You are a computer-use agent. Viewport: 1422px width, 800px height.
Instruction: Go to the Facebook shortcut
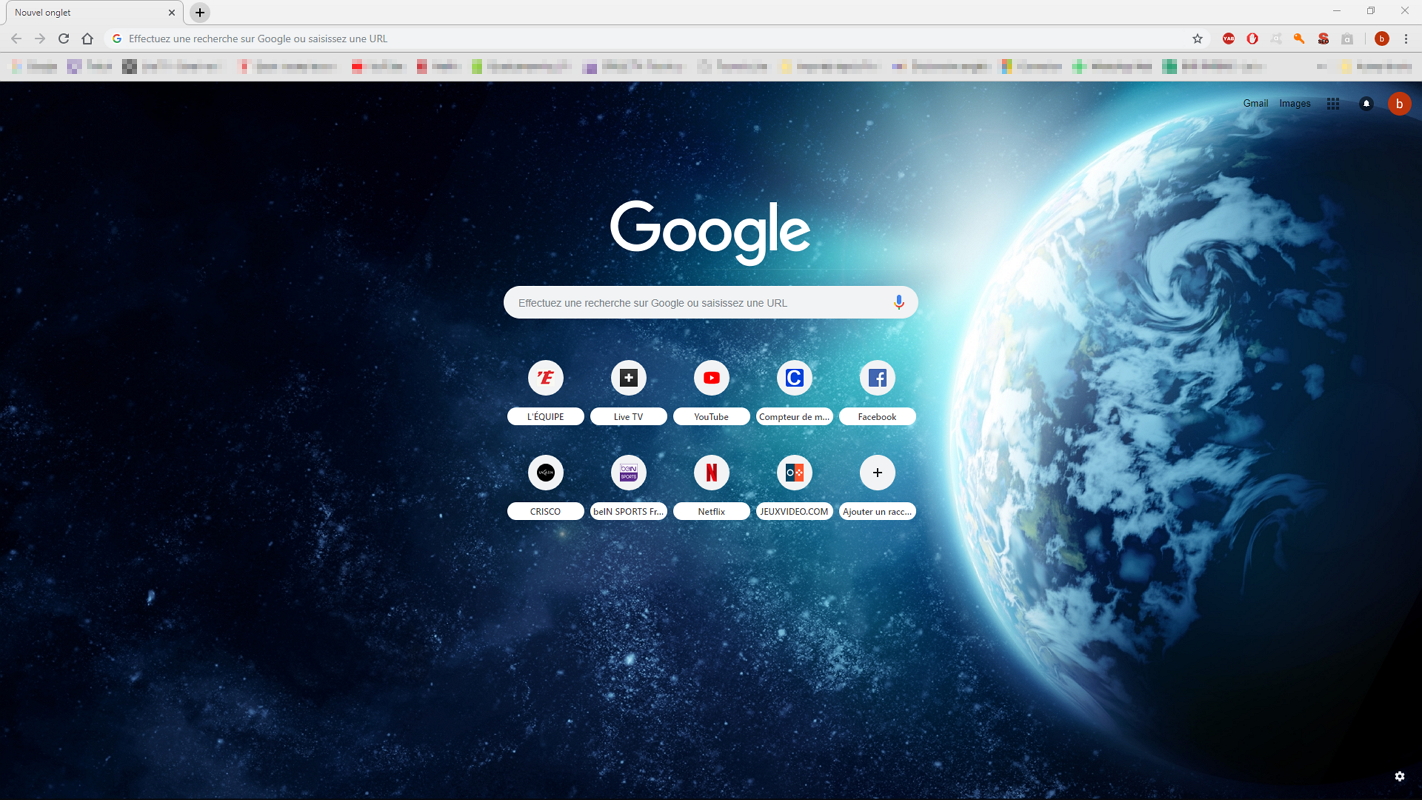click(877, 392)
